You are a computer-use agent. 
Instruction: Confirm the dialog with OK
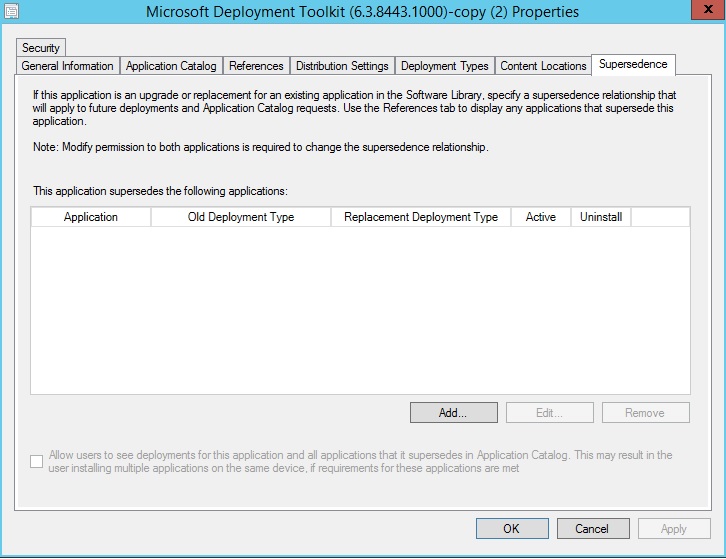point(512,529)
